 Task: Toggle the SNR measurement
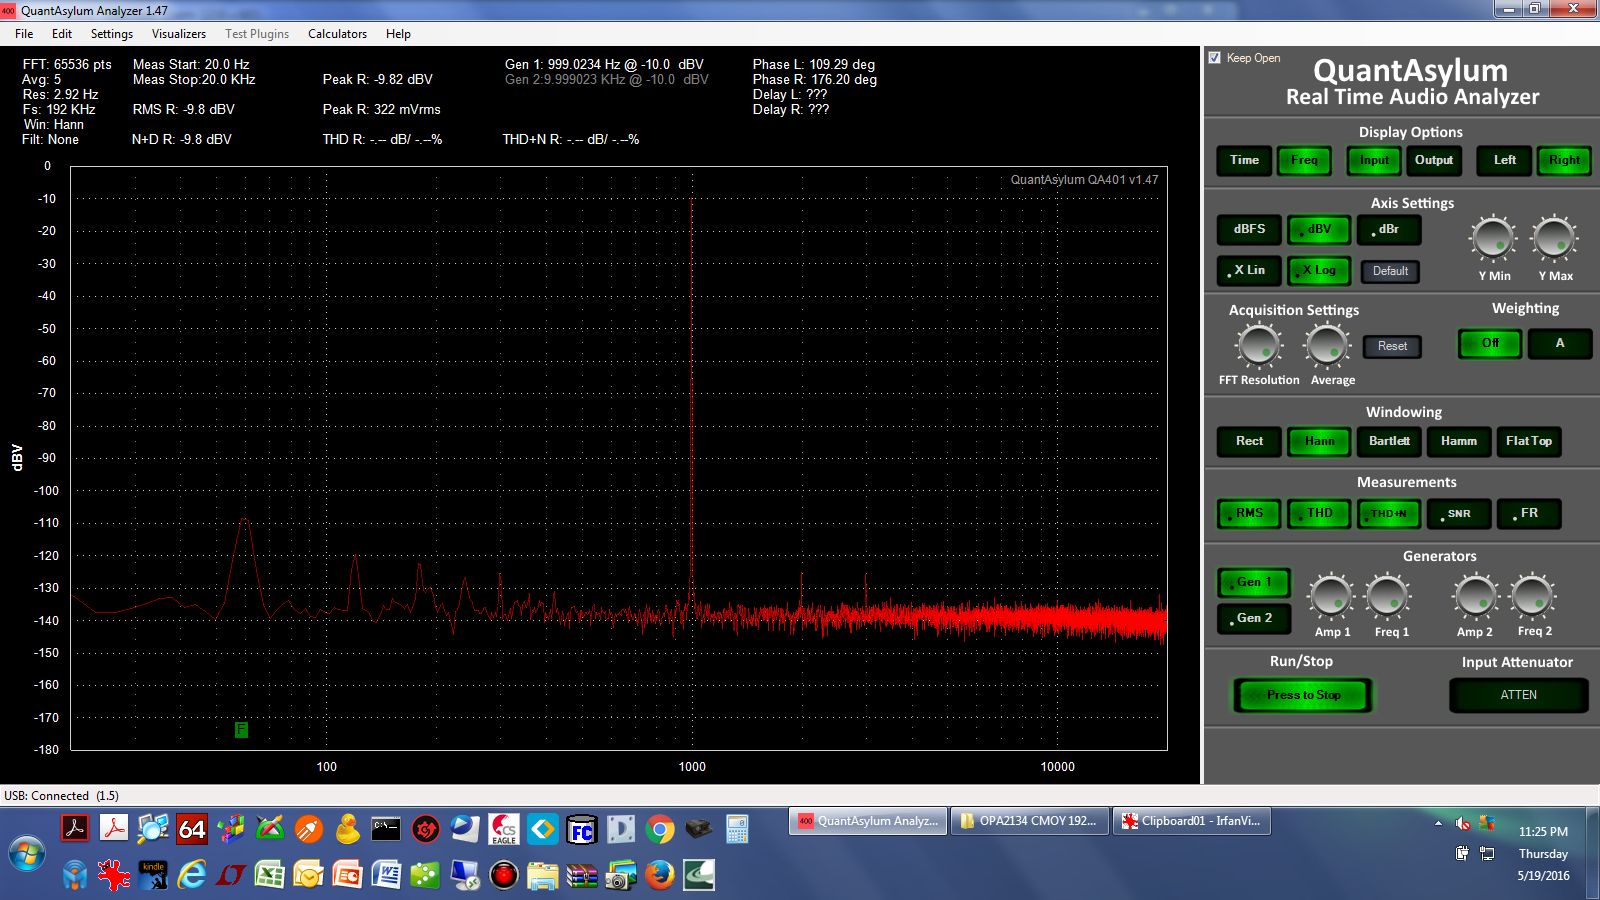1458,513
